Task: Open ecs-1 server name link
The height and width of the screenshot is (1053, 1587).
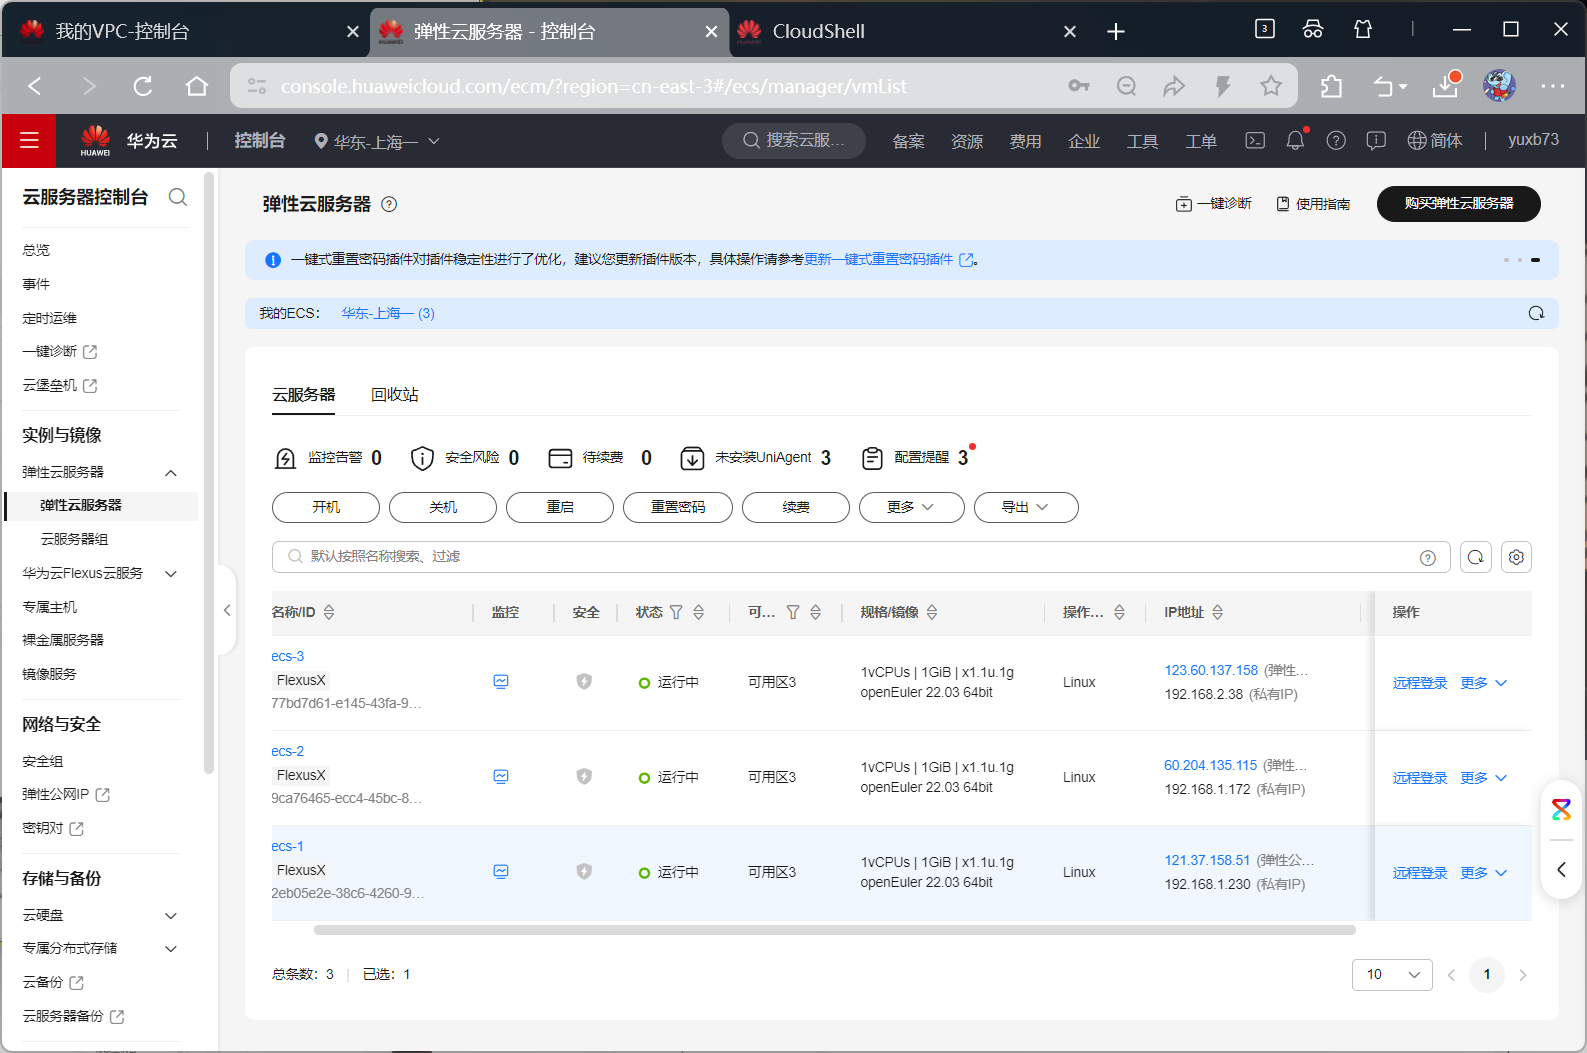Action: (x=287, y=846)
